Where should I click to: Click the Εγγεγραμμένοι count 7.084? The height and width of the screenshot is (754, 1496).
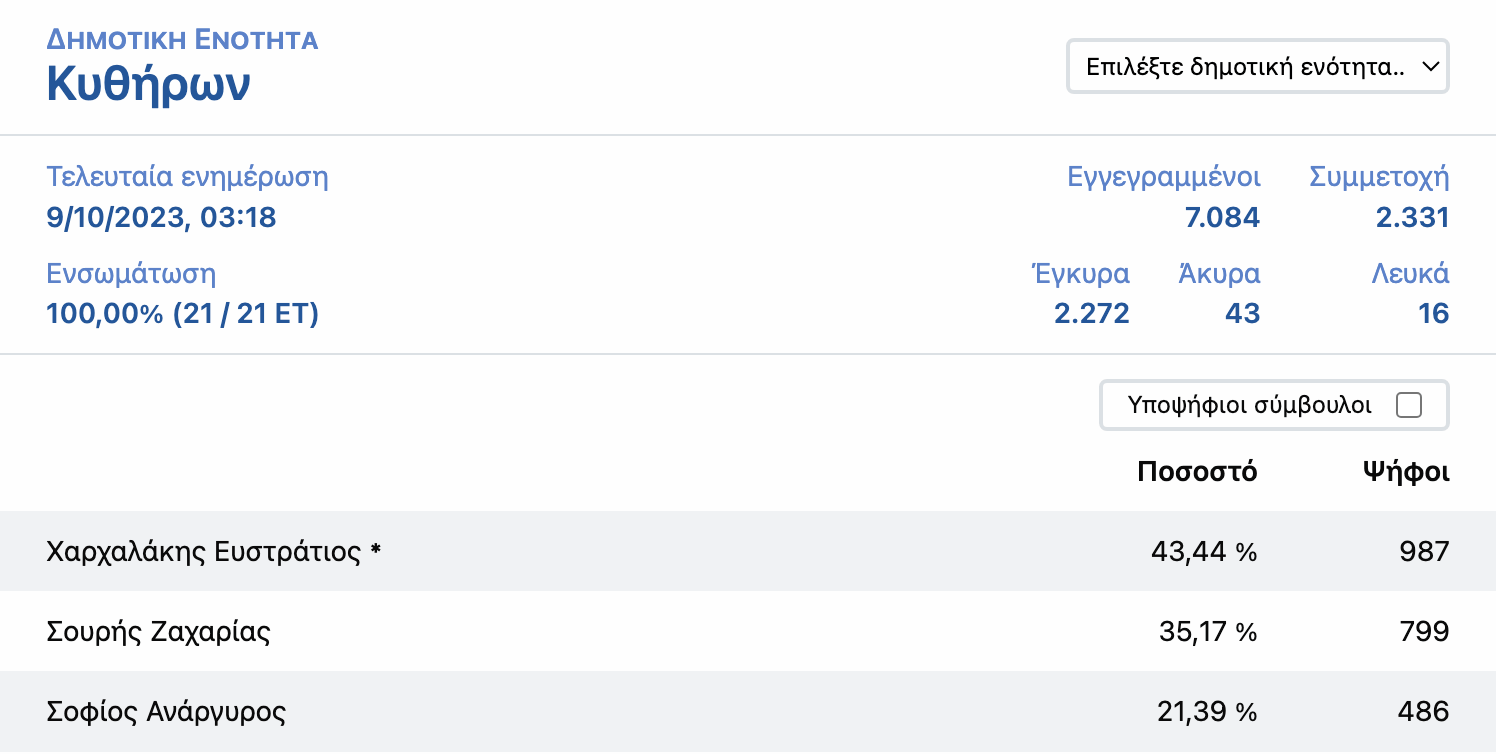click(x=1222, y=217)
